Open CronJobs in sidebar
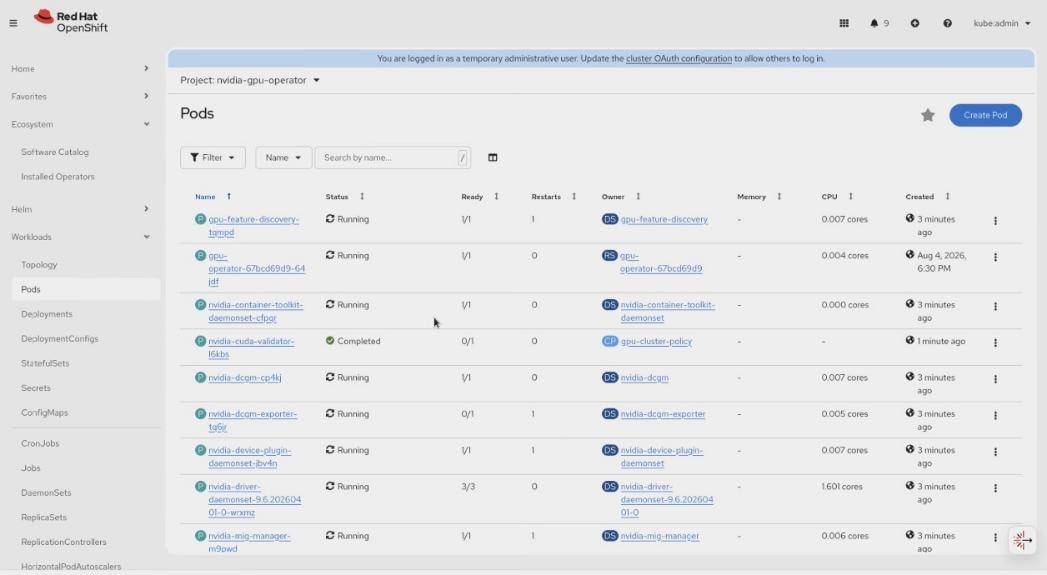This screenshot has height=575, width=1047. coord(40,443)
